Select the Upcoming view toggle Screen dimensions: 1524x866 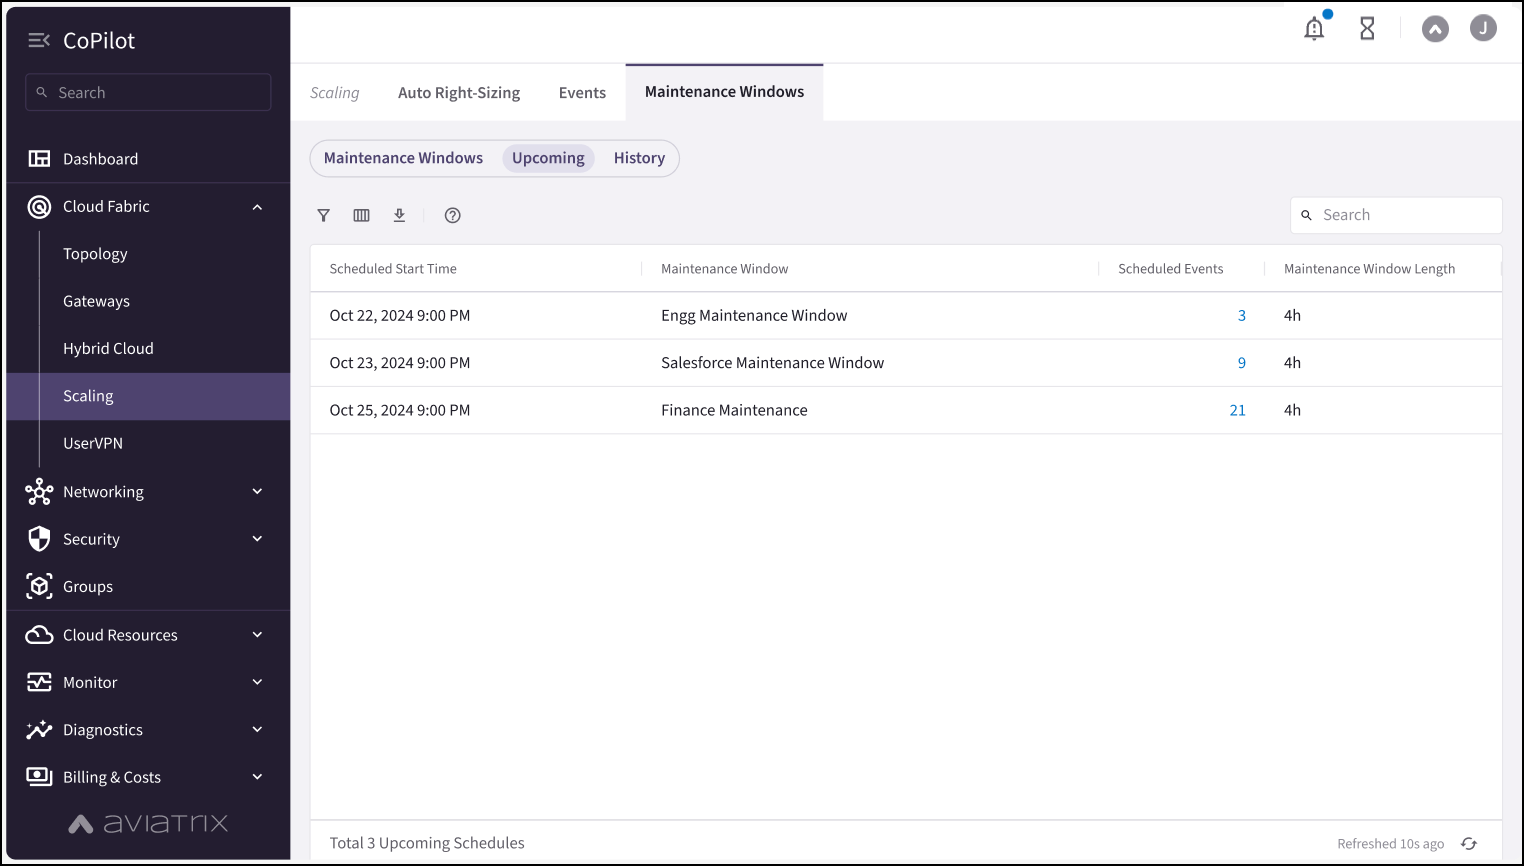click(548, 158)
